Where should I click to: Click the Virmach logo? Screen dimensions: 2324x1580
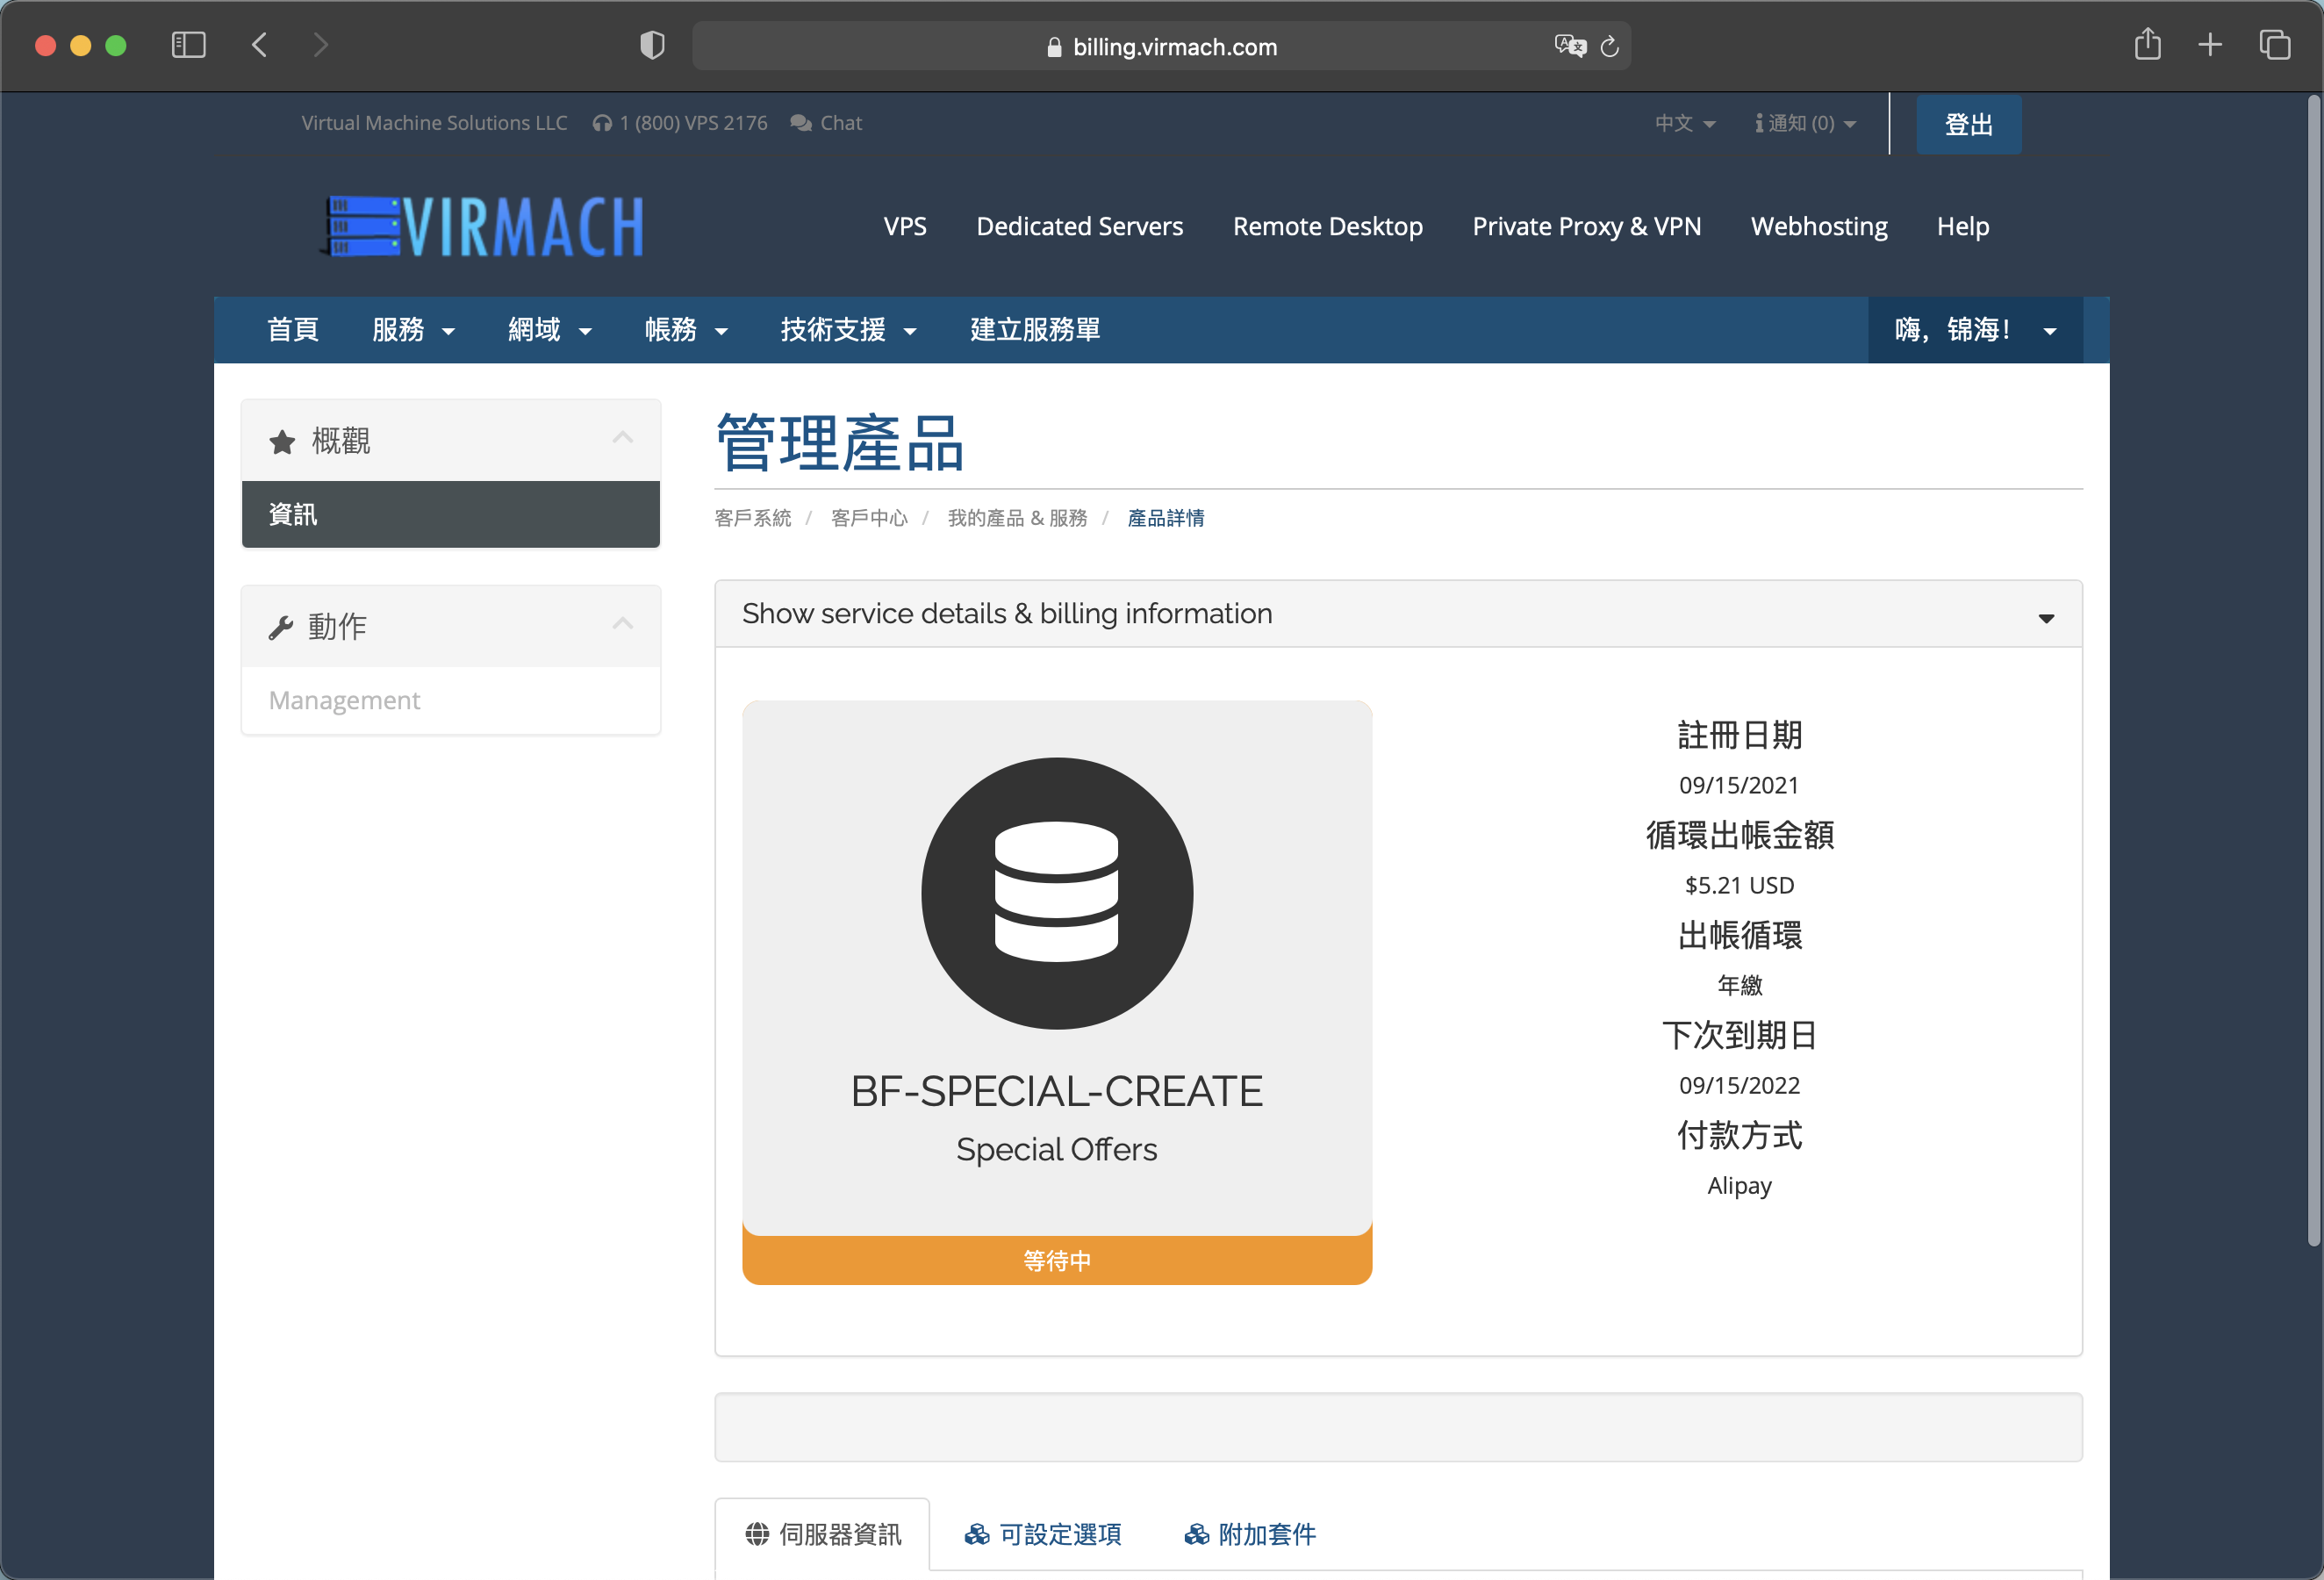pos(482,226)
